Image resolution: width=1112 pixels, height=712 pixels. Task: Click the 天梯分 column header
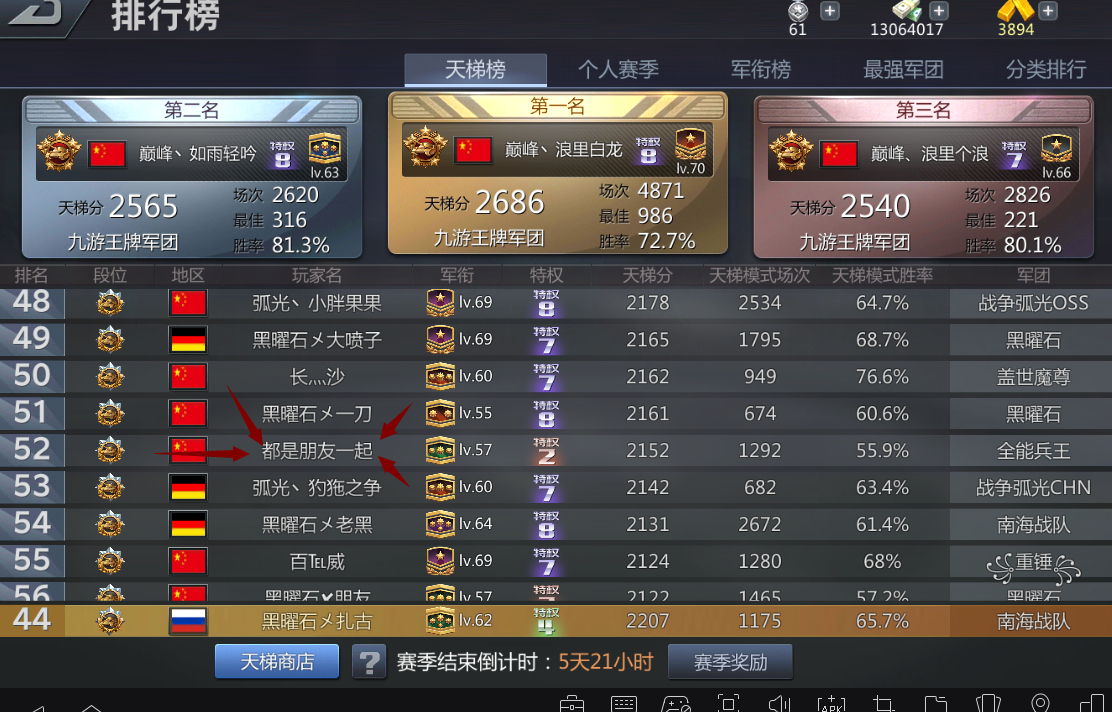coord(646,275)
